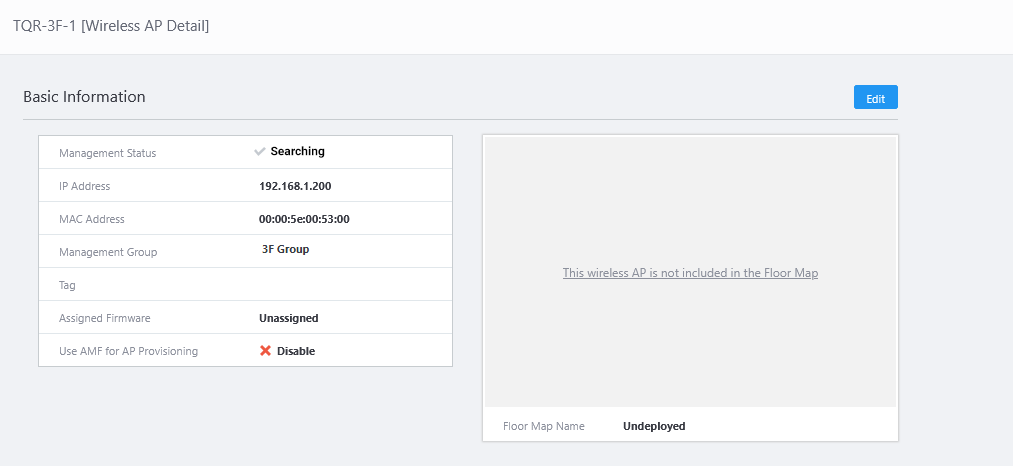
Task: Click the IP address 192.168.1.200
Action: pyautogui.click(x=295, y=186)
